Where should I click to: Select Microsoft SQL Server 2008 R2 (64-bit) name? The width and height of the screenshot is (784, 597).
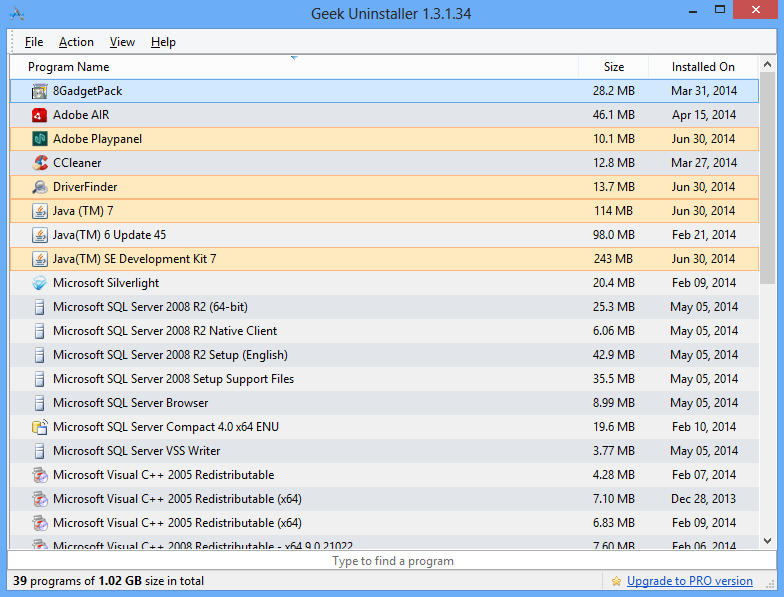pos(150,307)
